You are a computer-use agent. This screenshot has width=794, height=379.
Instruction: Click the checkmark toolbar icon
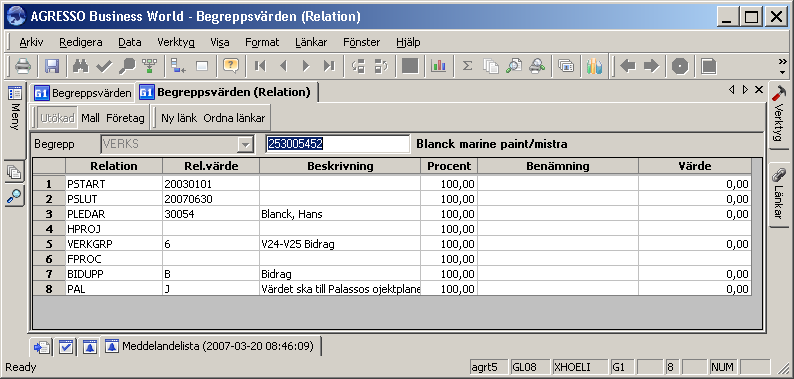(x=104, y=66)
